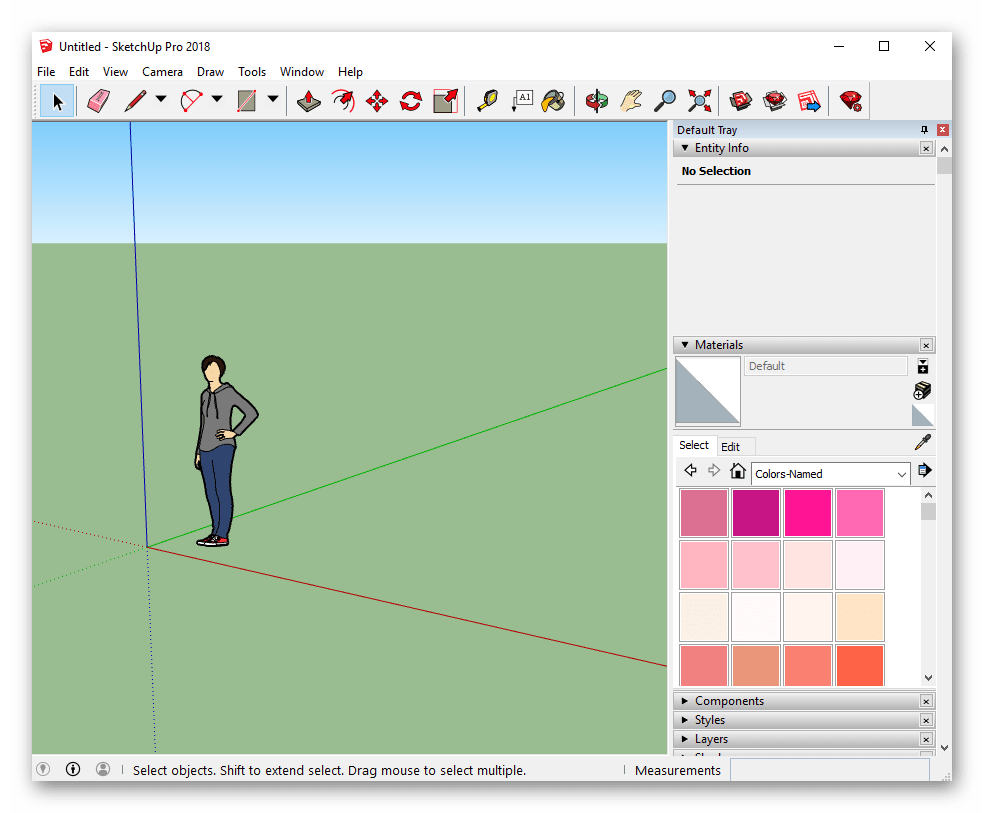Open the Camera menu

tap(162, 72)
